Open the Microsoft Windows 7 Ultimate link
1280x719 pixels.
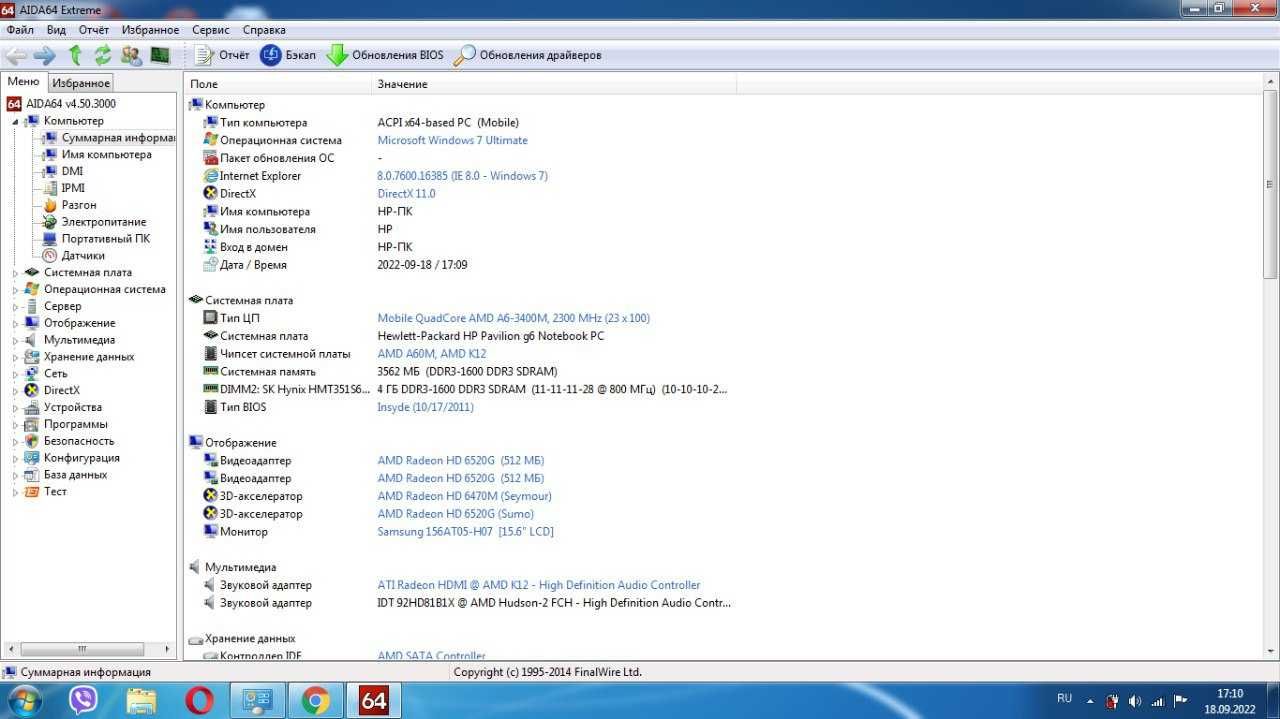[452, 140]
